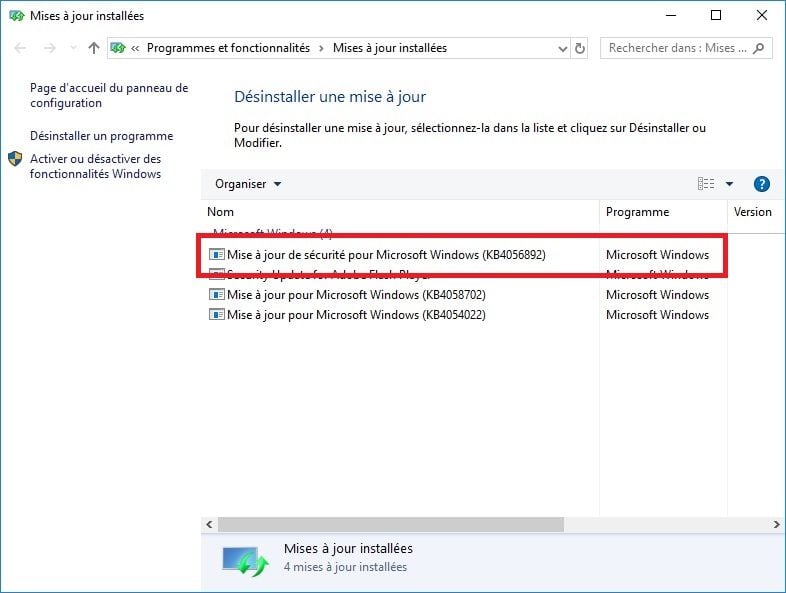Click Microsoft Windows cell for KB4054022

click(657, 315)
